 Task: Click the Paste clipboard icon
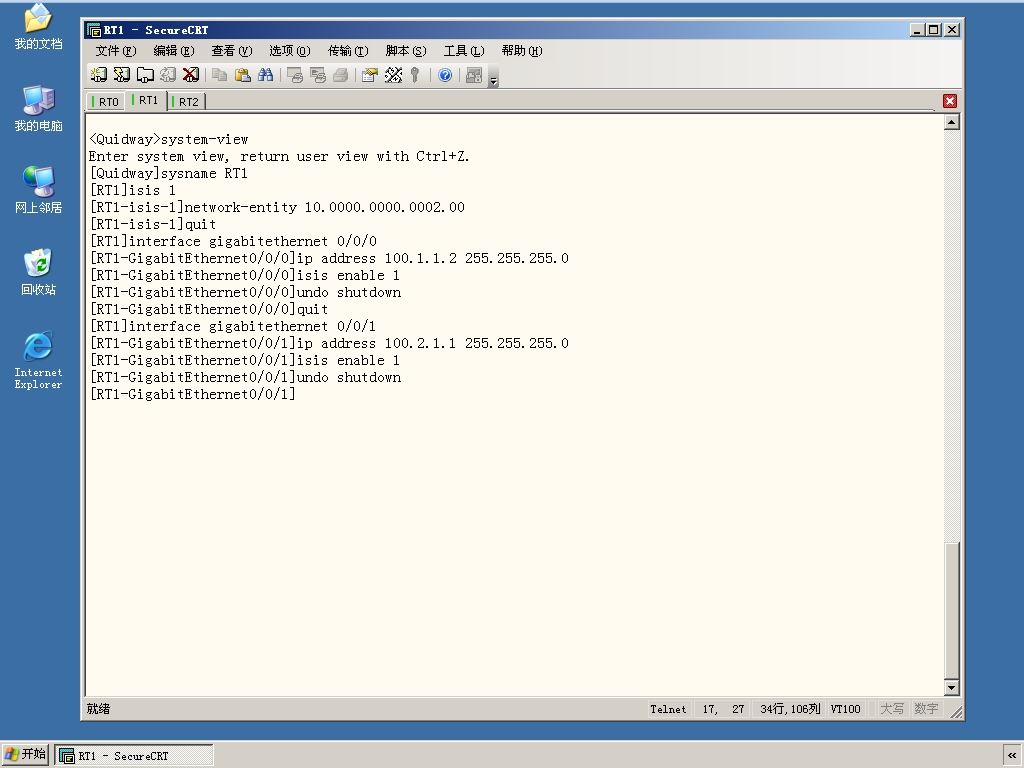click(x=242, y=74)
